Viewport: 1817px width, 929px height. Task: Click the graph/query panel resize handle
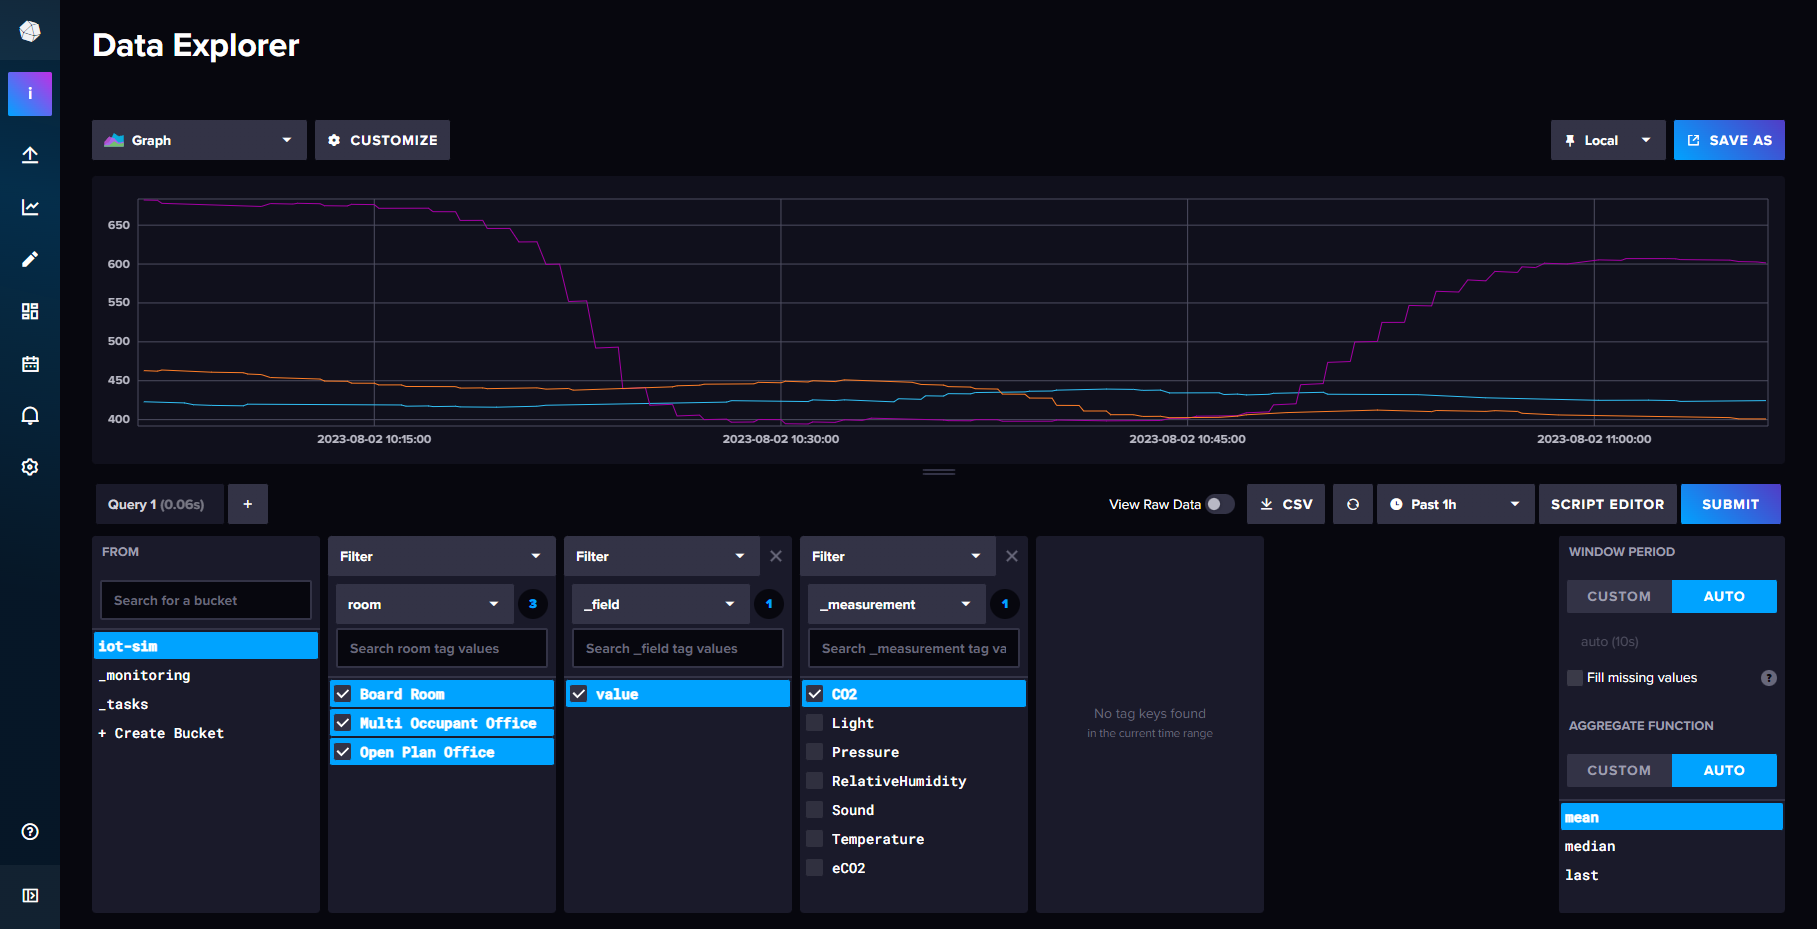coord(938,472)
